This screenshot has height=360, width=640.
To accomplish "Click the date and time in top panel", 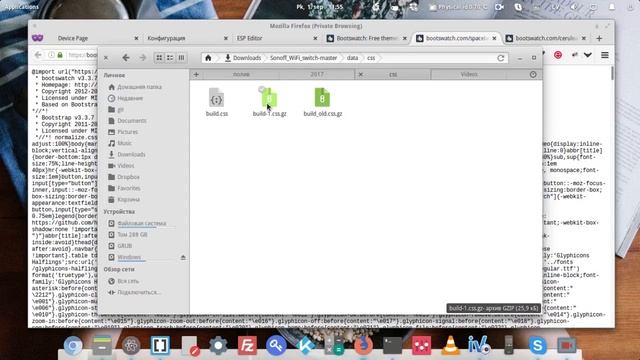I will pyautogui.click(x=320, y=7).
